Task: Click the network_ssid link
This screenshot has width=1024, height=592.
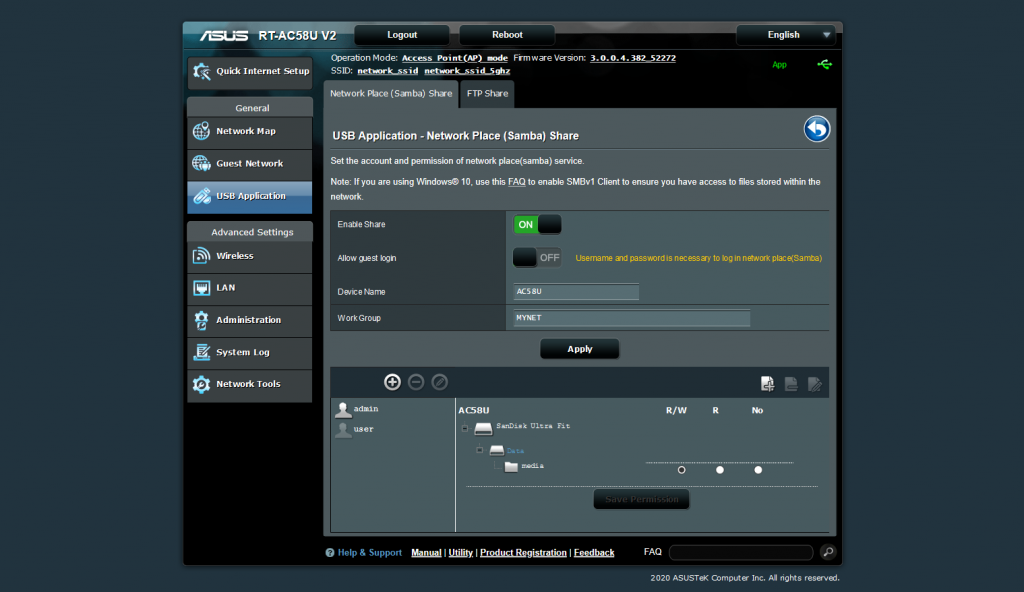Action: click(x=387, y=71)
